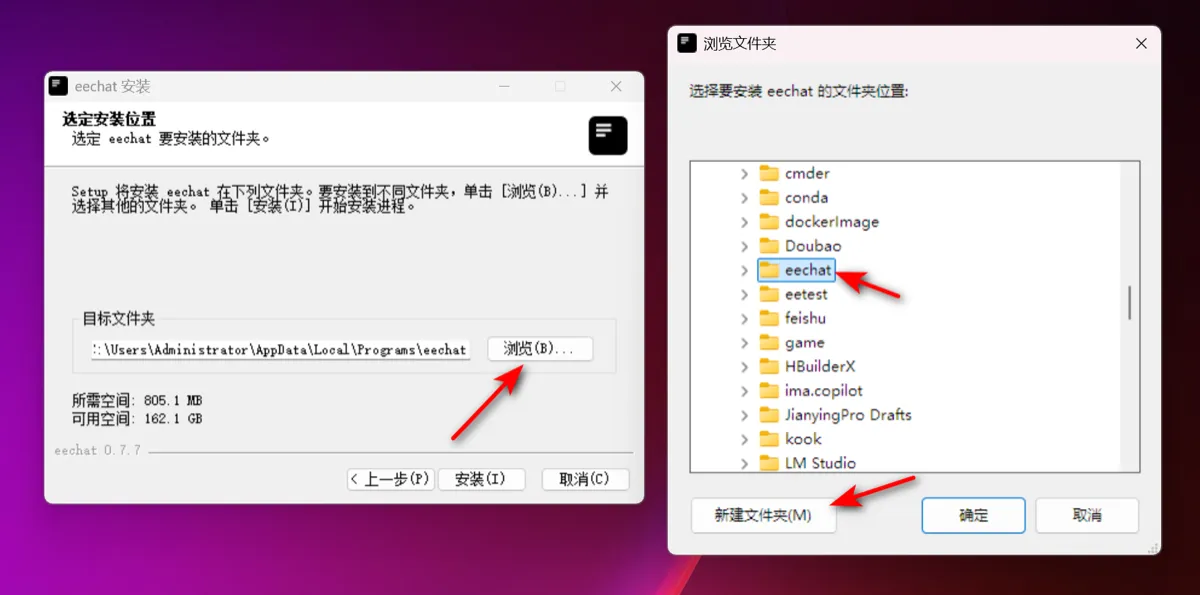Expand the feishu folder chevron
This screenshot has height=595, width=1200.
[x=744, y=318]
